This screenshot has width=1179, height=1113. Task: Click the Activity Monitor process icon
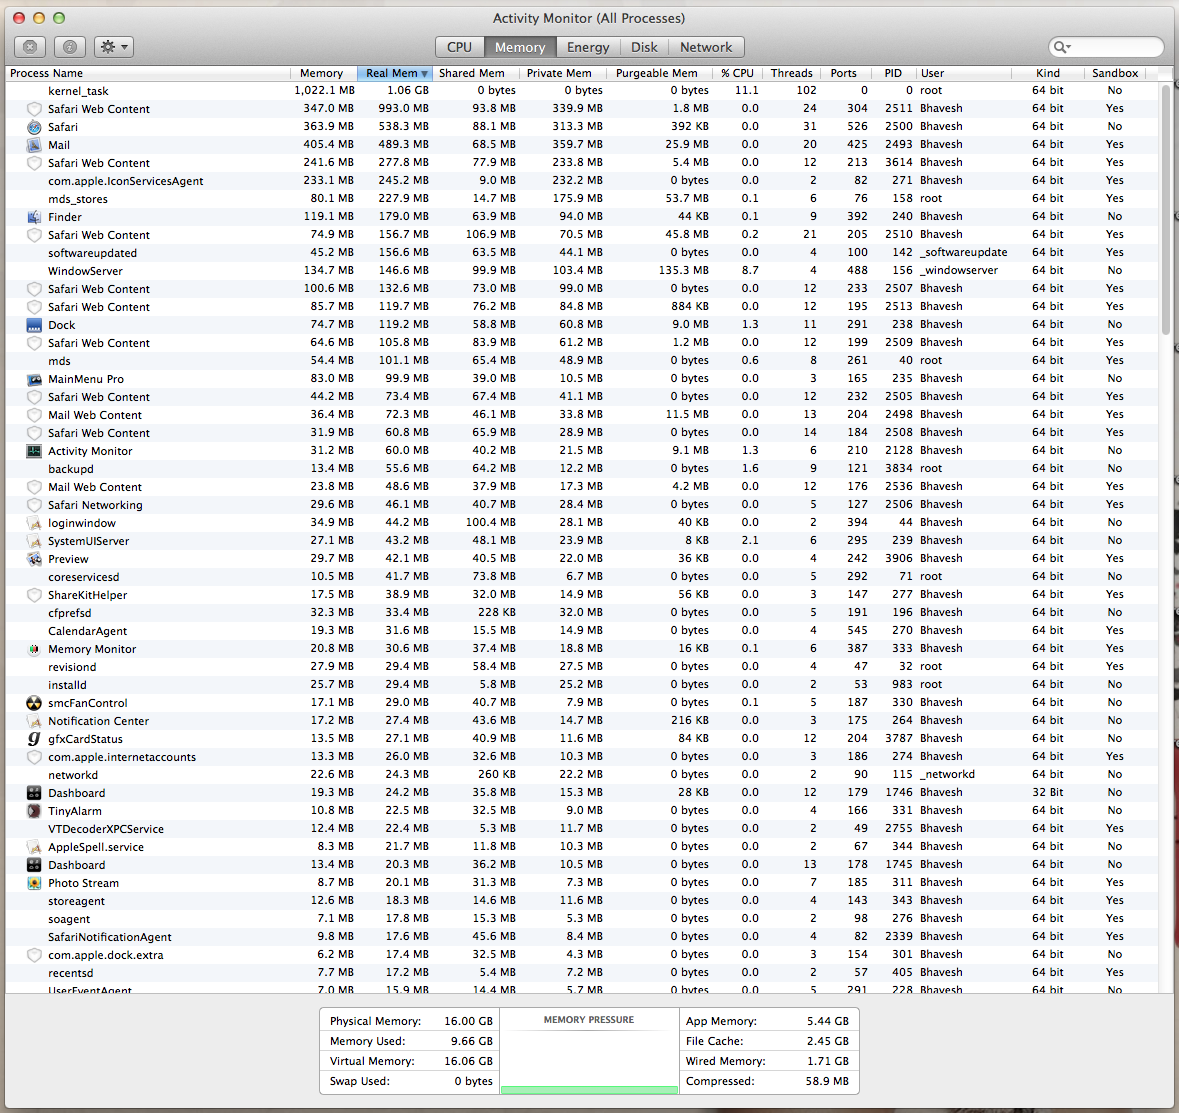34,451
